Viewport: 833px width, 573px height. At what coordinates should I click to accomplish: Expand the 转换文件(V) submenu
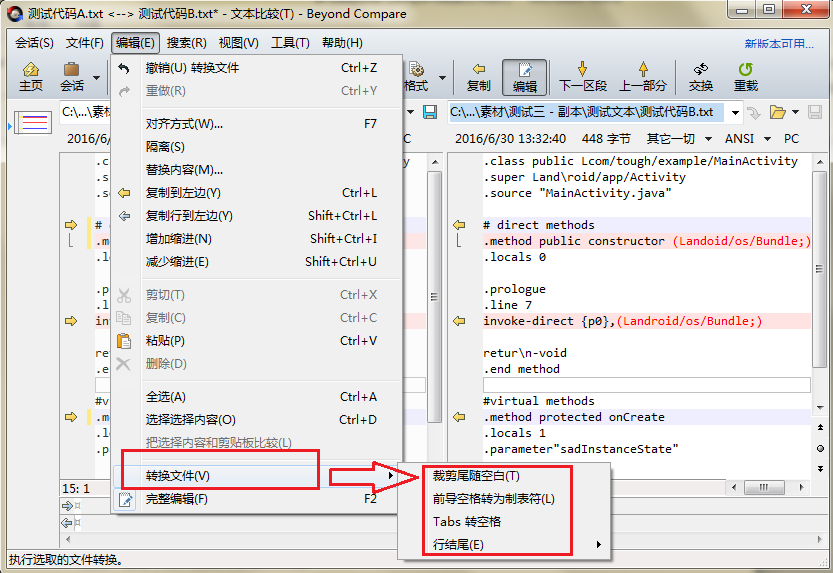click(x=257, y=476)
